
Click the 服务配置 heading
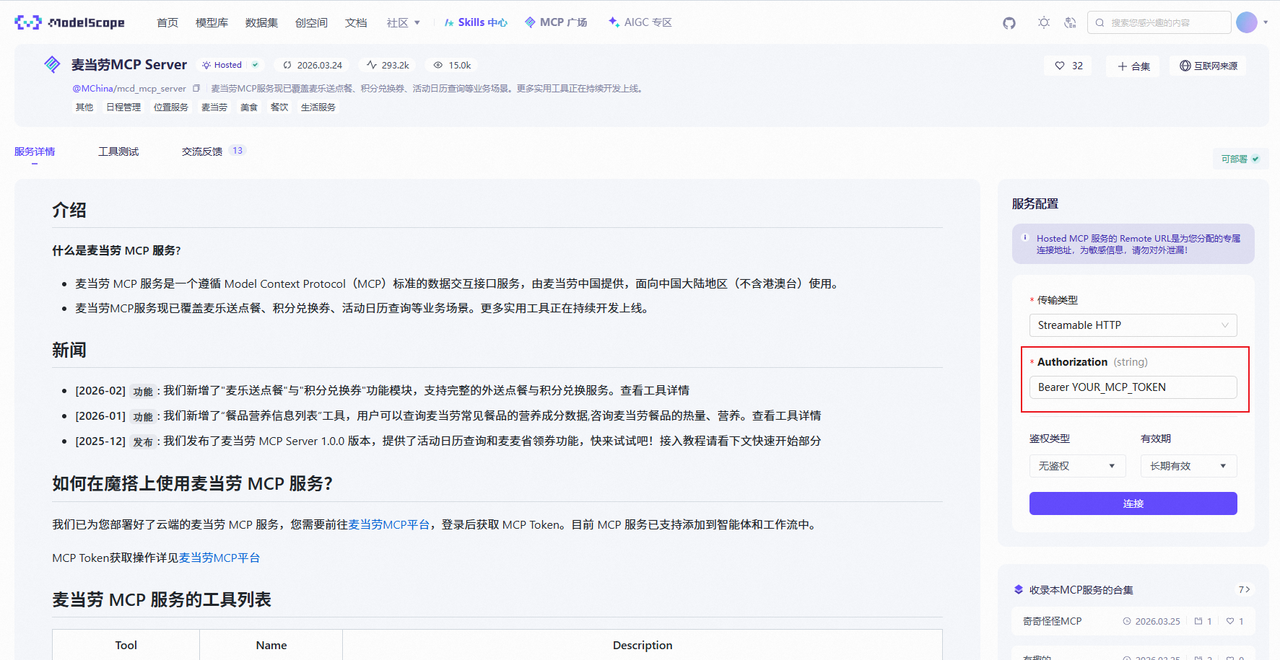(x=1035, y=203)
